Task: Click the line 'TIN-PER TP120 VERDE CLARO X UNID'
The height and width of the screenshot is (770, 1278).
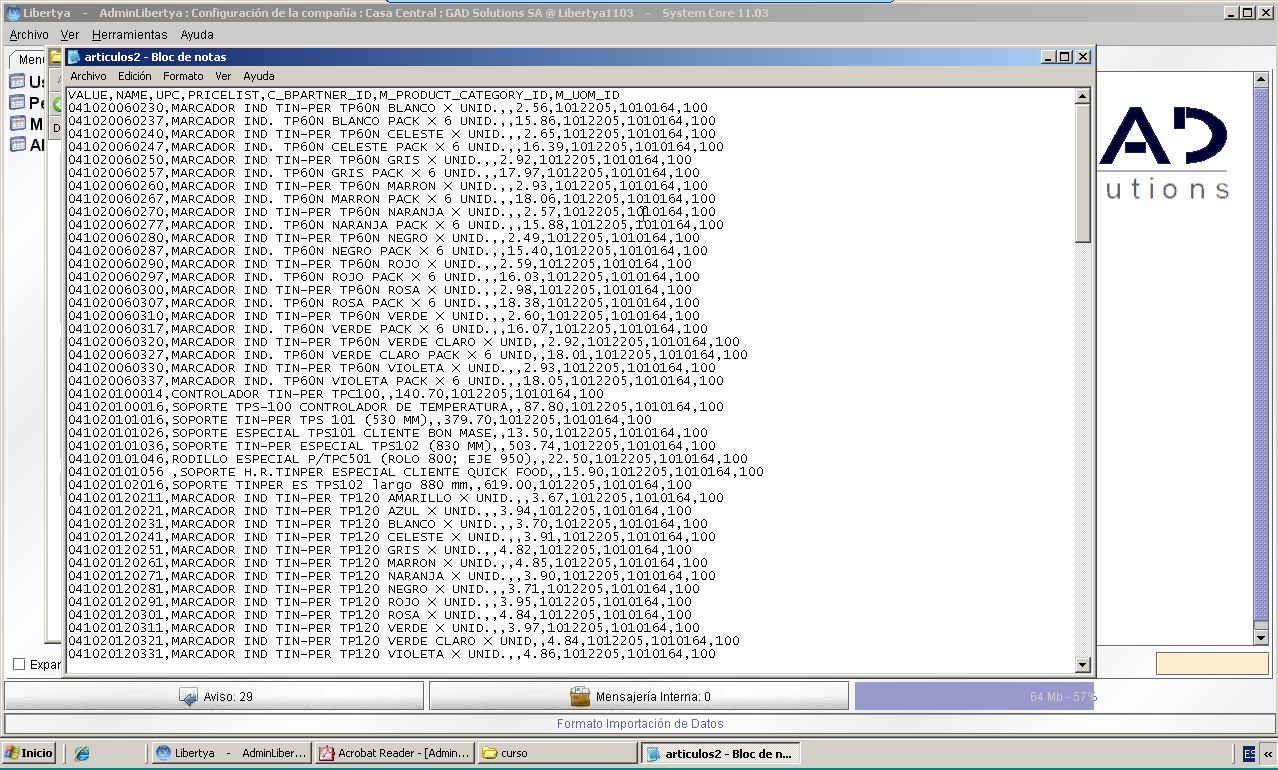Action: [403, 641]
